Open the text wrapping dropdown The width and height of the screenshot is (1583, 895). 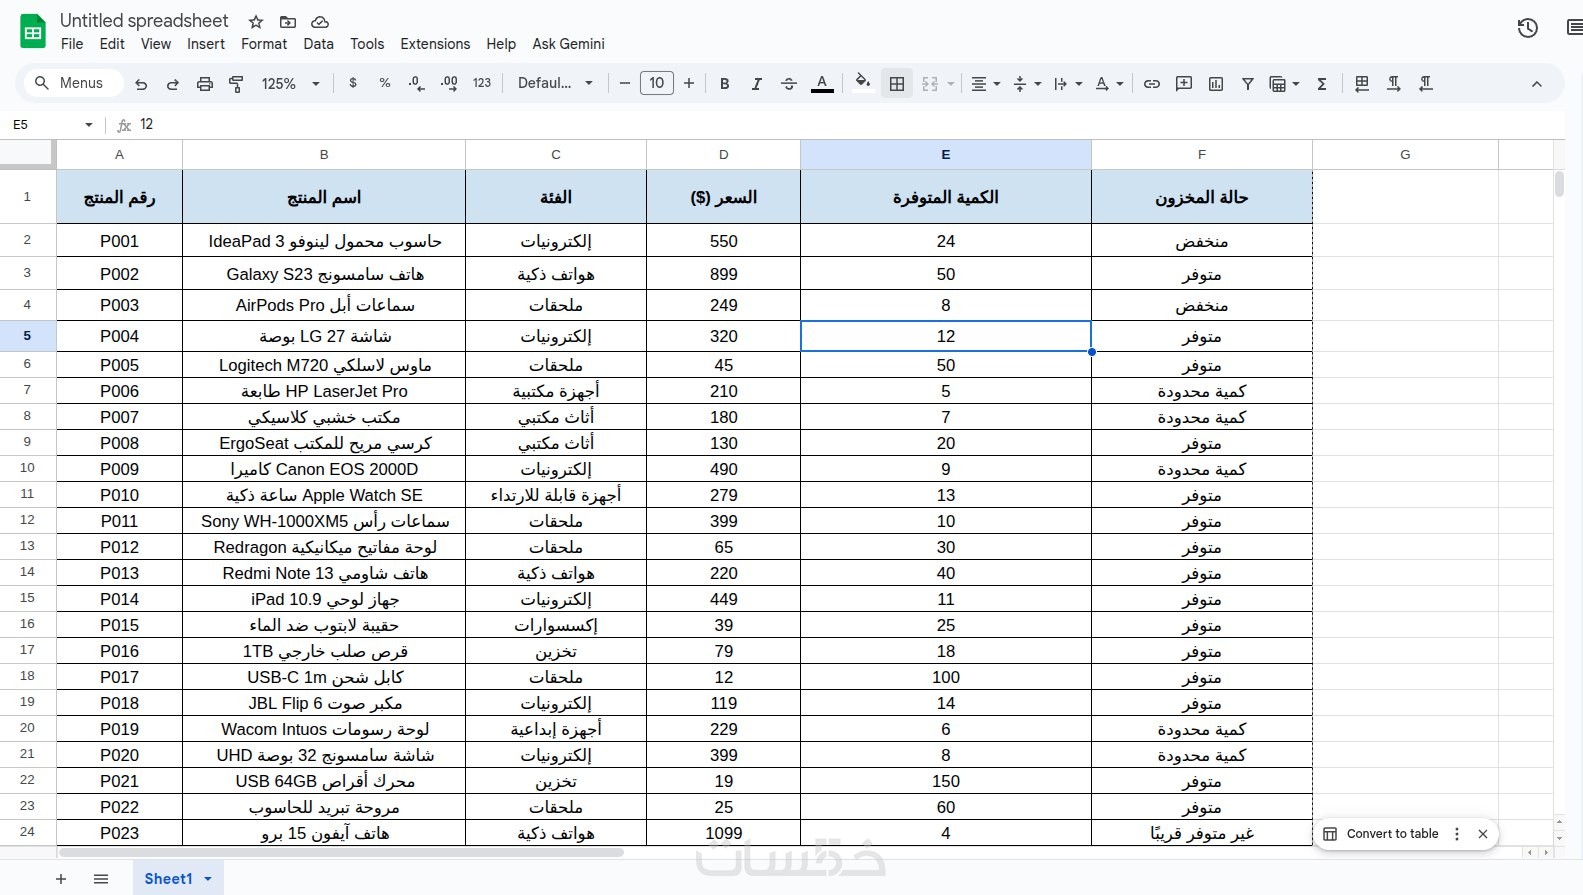(1068, 84)
